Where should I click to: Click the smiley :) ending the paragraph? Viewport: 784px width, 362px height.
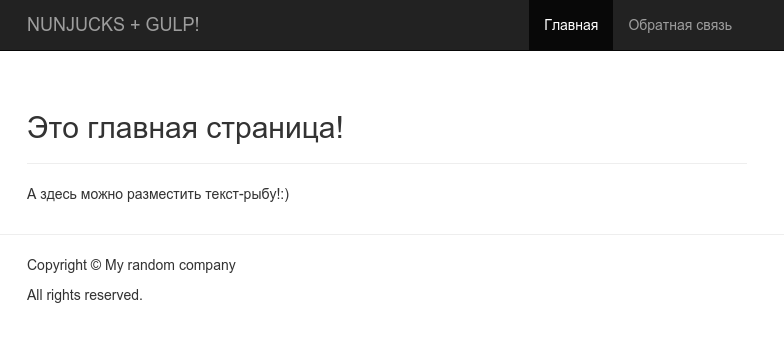(285, 194)
